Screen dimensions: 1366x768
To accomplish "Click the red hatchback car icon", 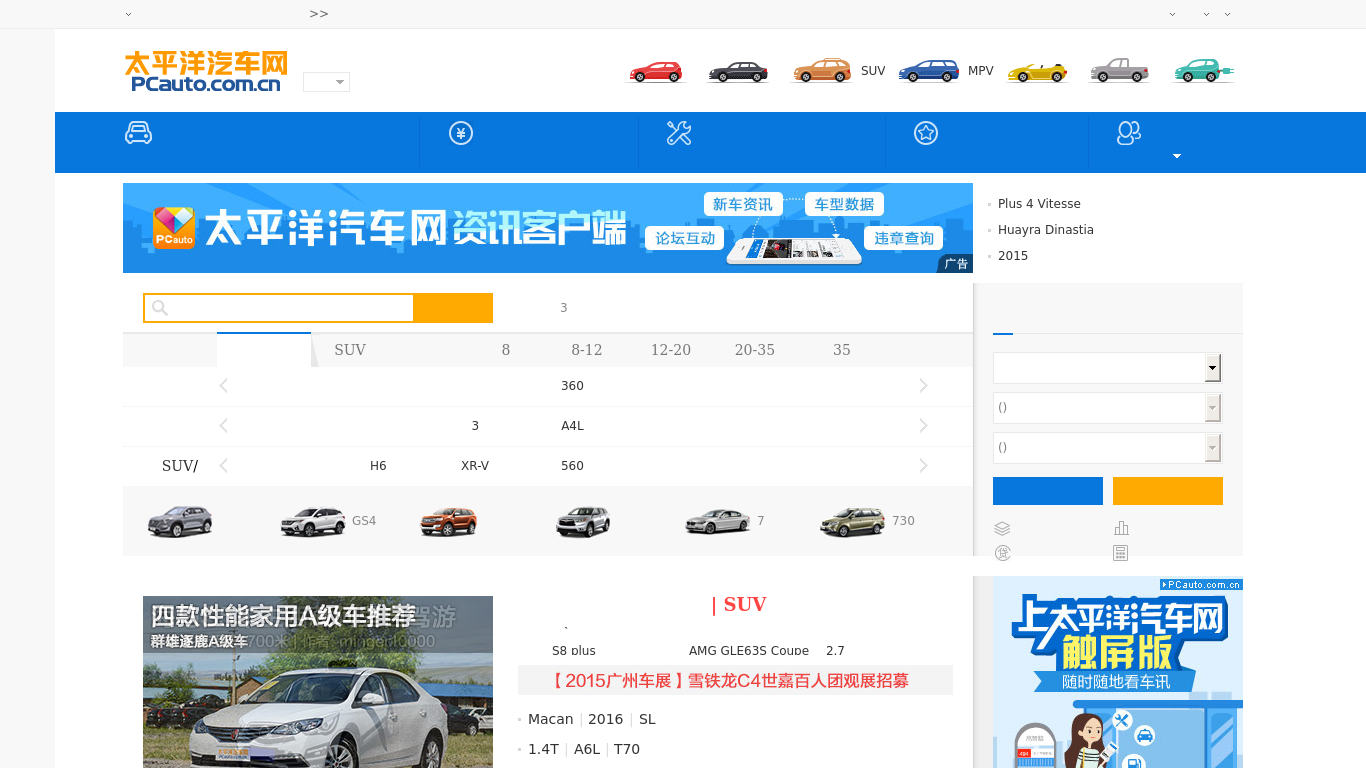I will pos(655,72).
